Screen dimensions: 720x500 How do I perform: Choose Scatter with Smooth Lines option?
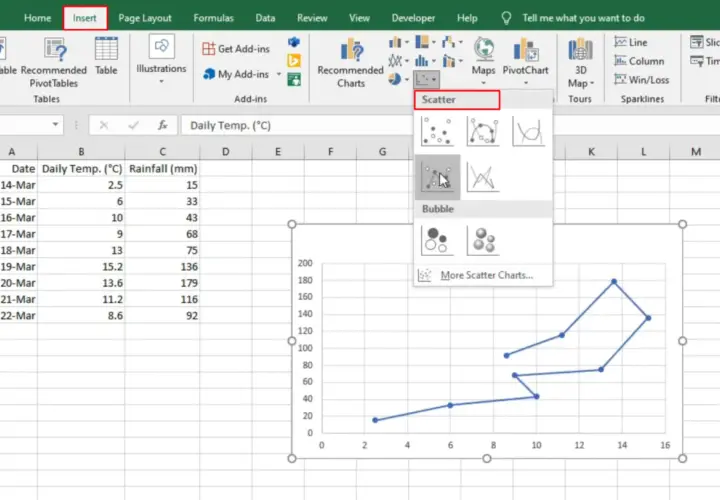(x=529, y=131)
